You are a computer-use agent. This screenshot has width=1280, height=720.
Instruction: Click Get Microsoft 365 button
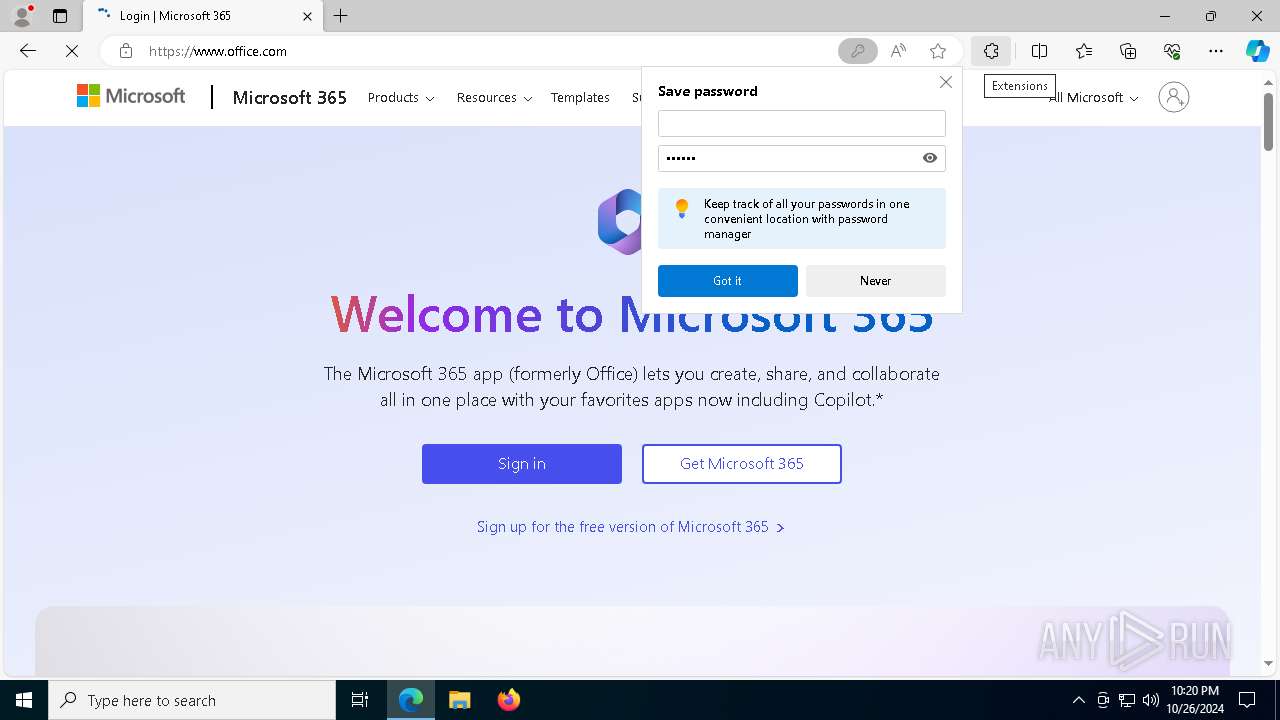742,464
